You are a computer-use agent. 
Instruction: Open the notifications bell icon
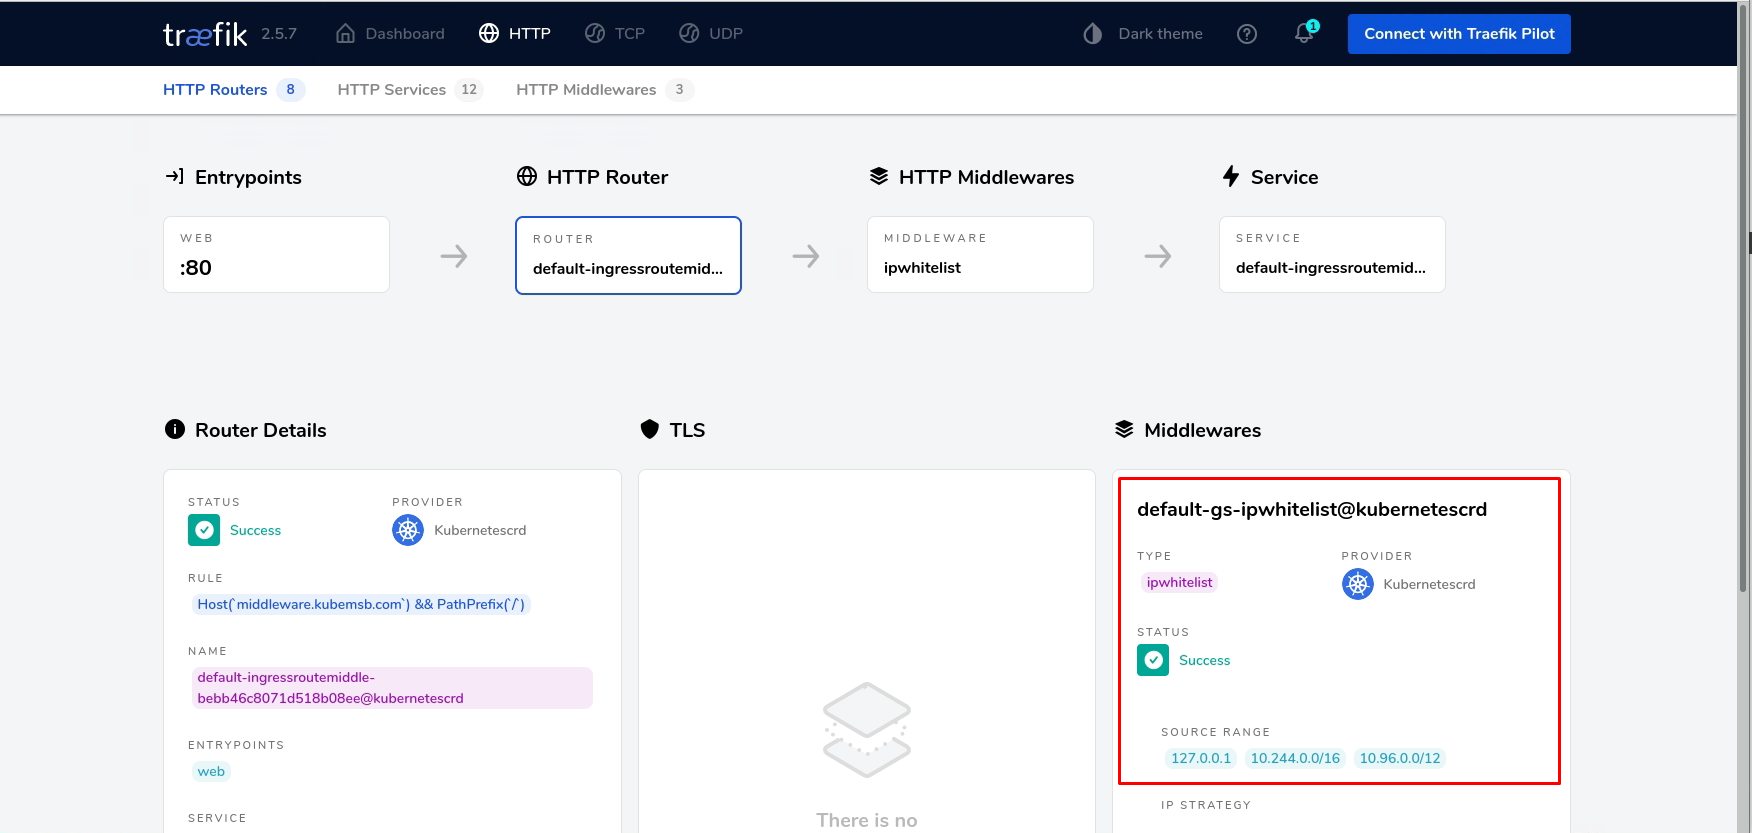pos(1304,34)
